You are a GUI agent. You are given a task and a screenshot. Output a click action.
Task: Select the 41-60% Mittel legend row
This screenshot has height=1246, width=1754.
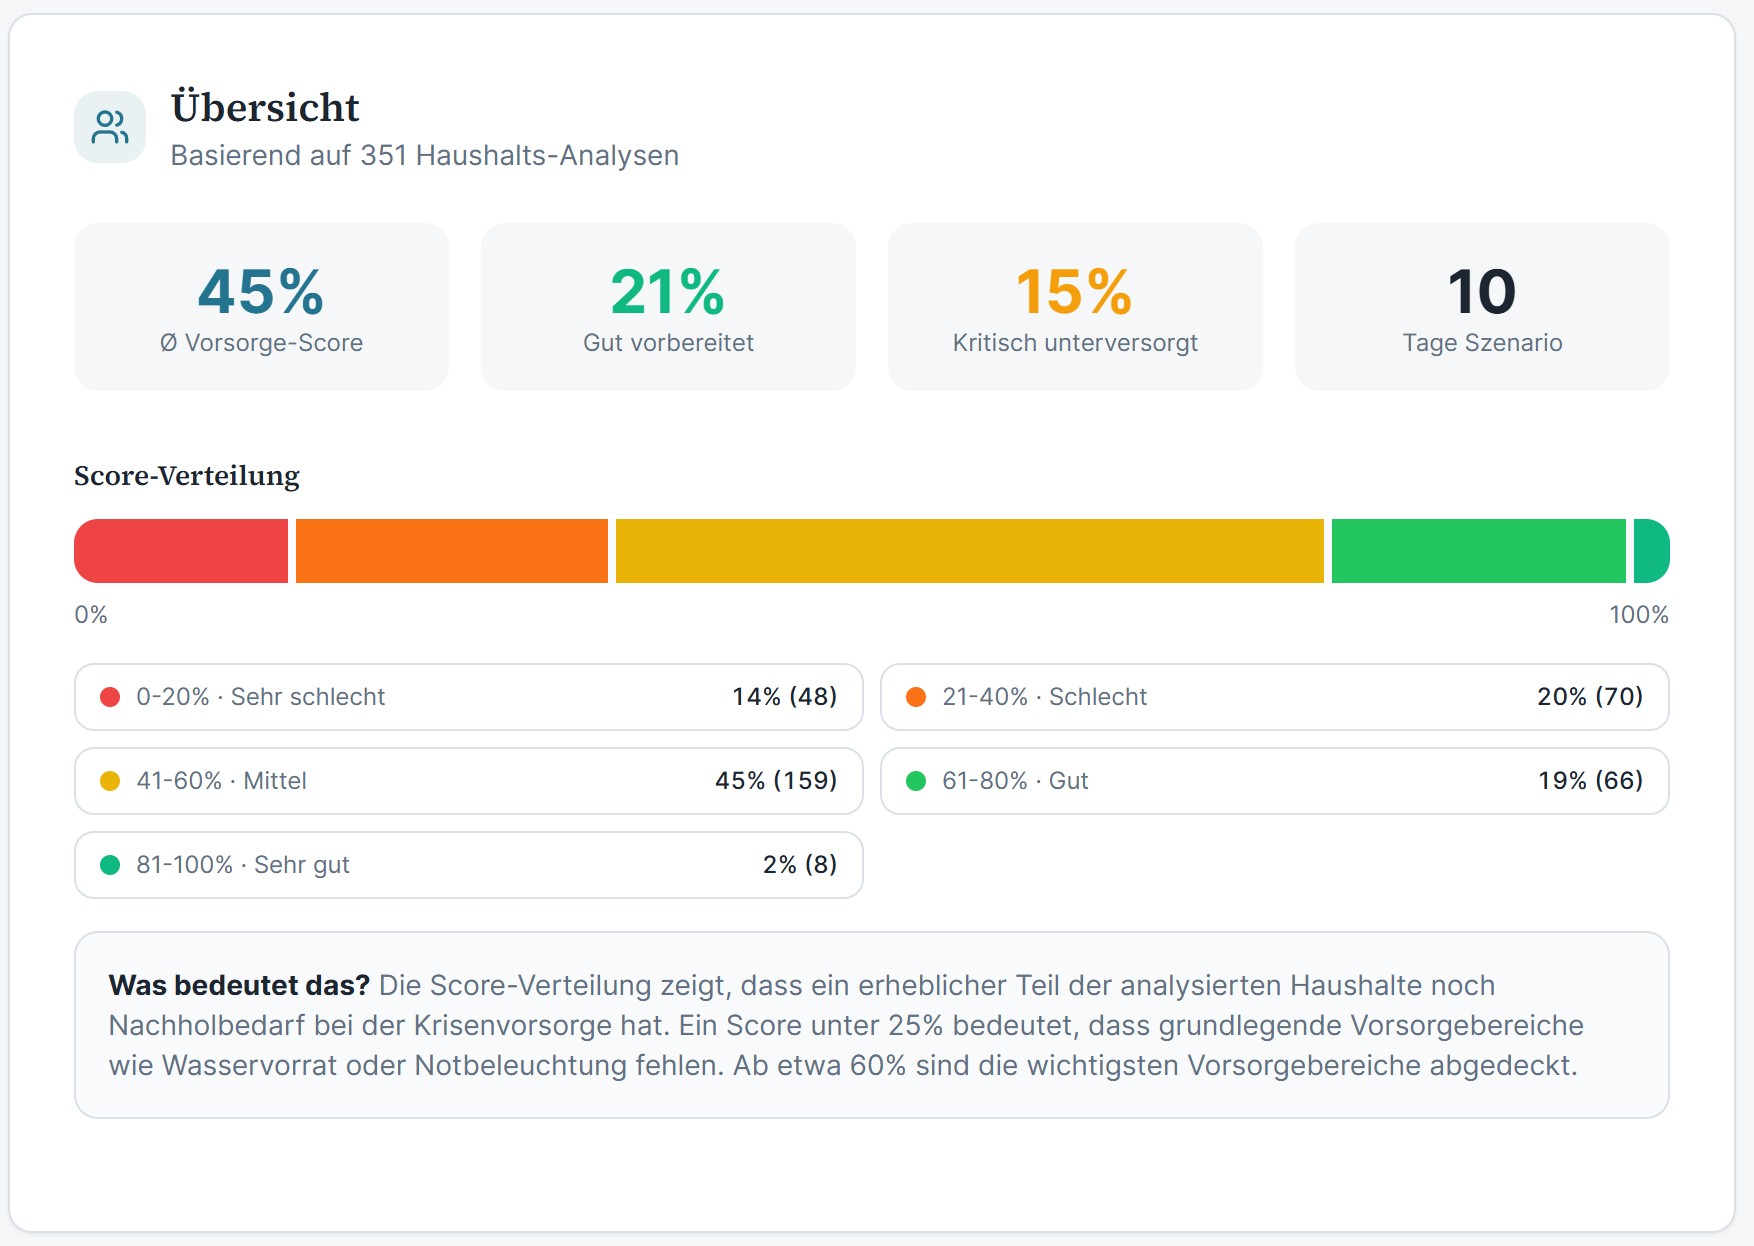coord(468,781)
